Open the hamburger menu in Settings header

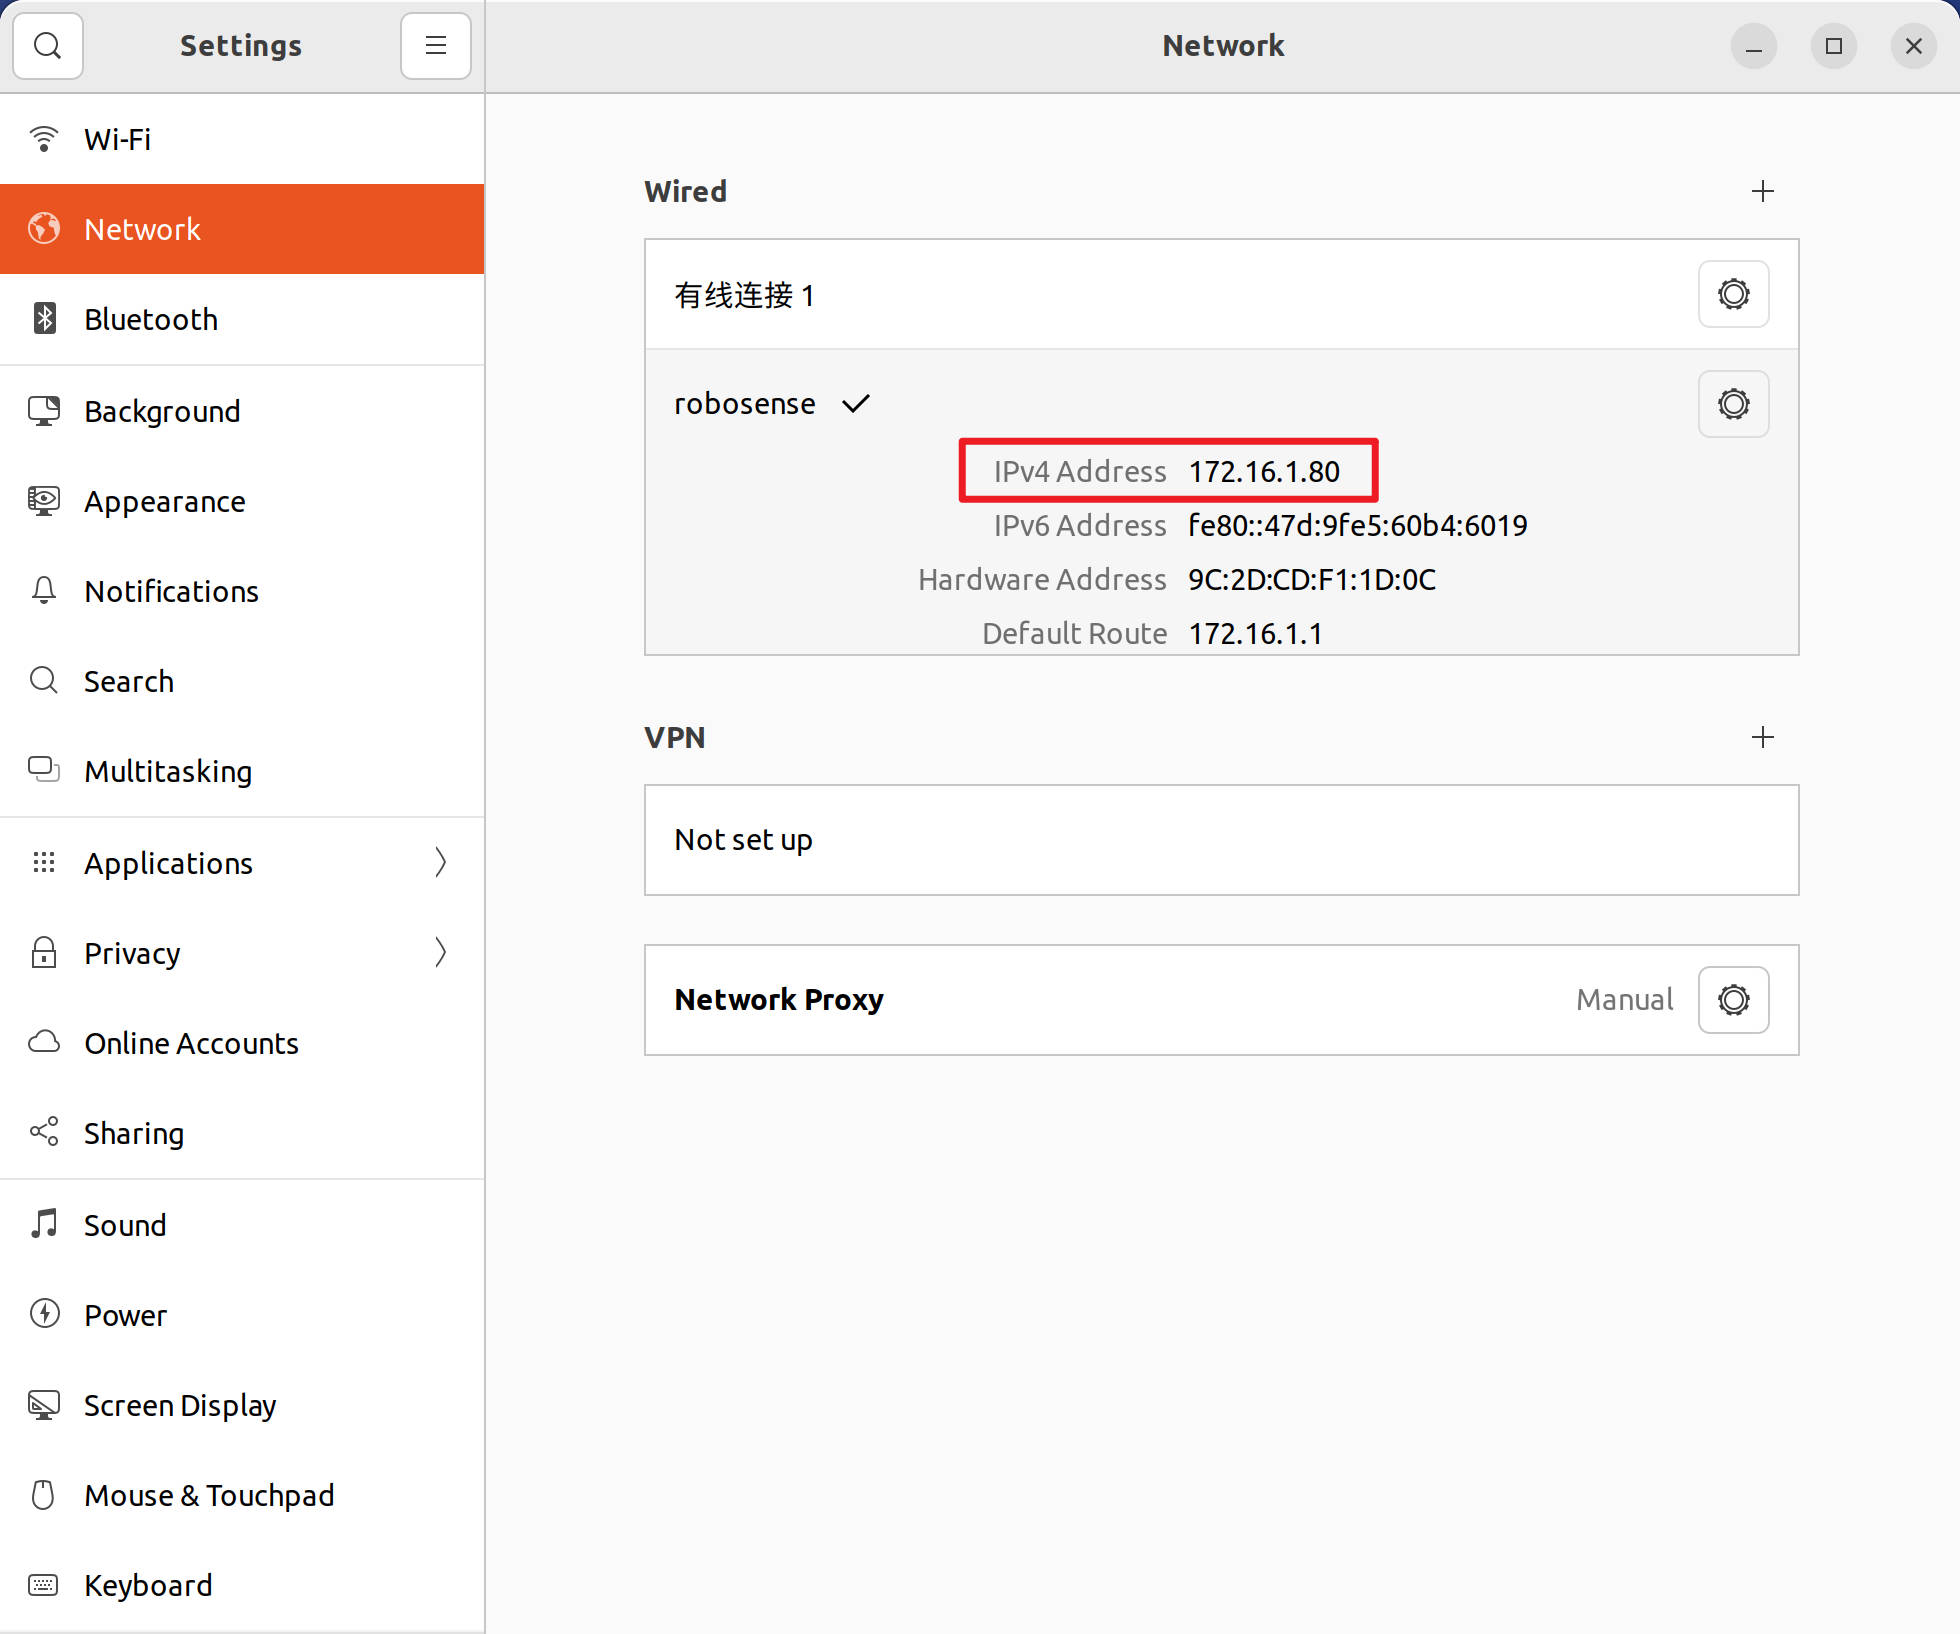pos(435,46)
